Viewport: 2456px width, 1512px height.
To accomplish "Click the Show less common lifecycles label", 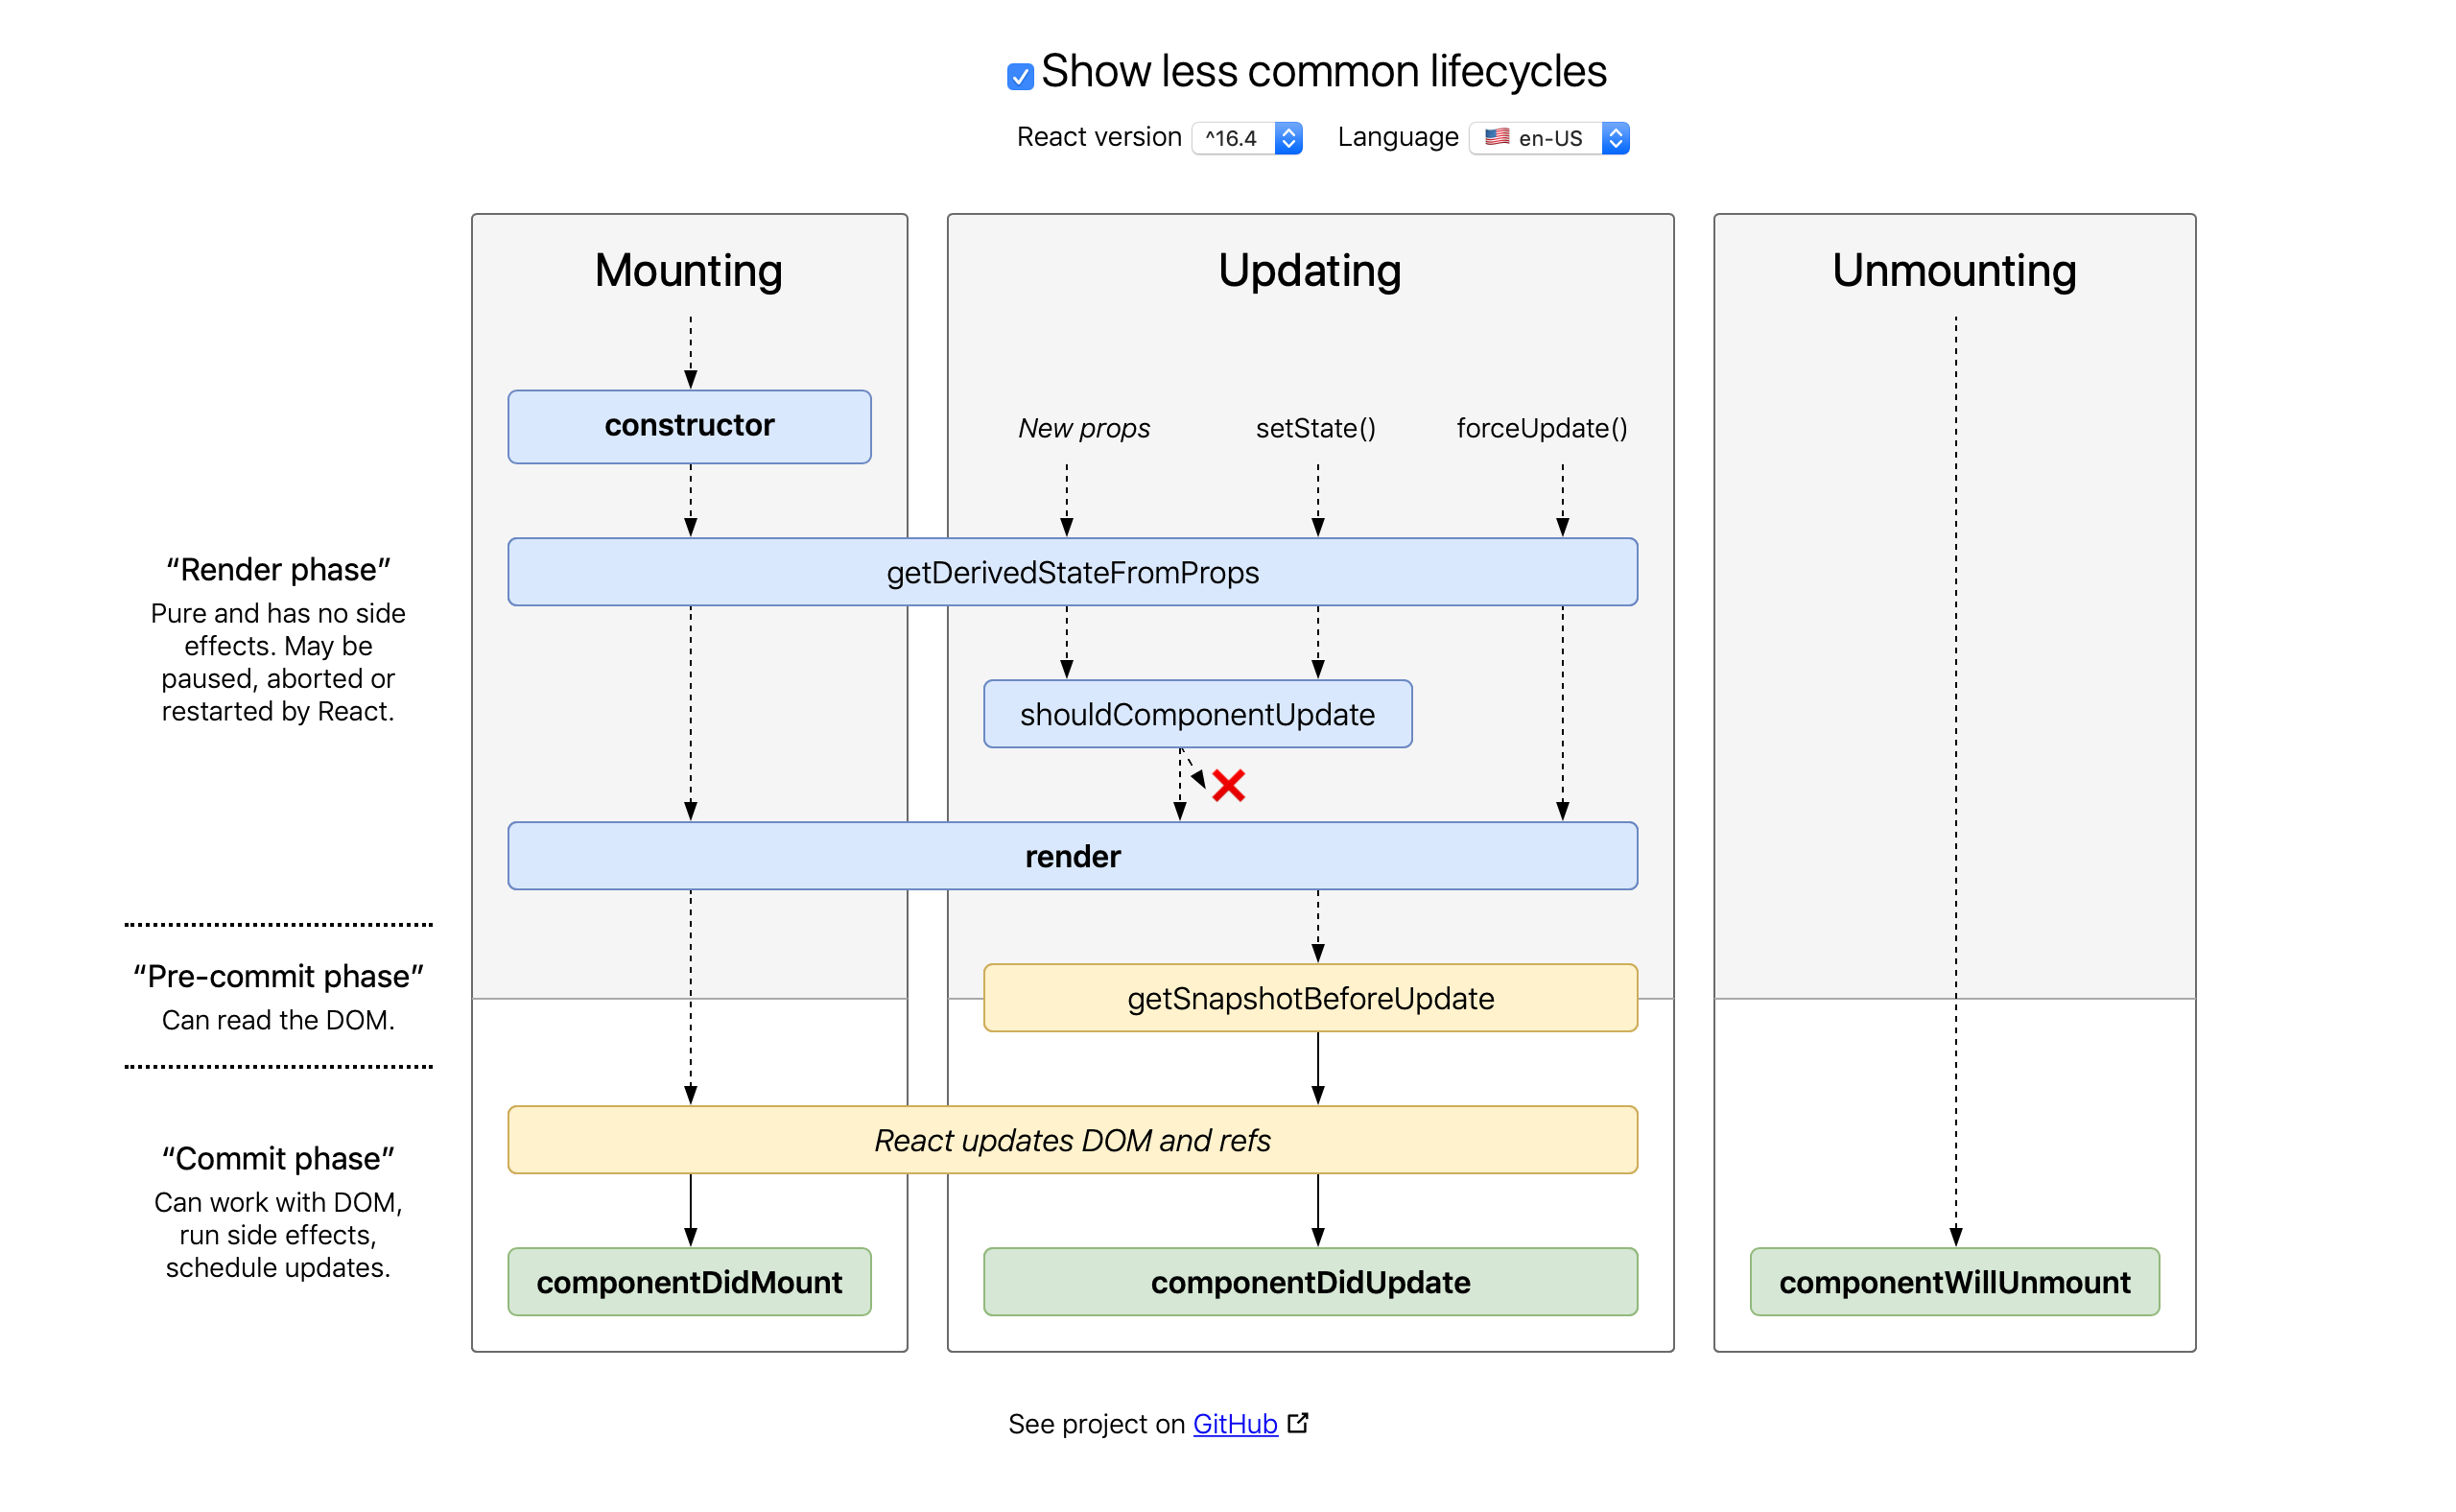I will click(1323, 71).
